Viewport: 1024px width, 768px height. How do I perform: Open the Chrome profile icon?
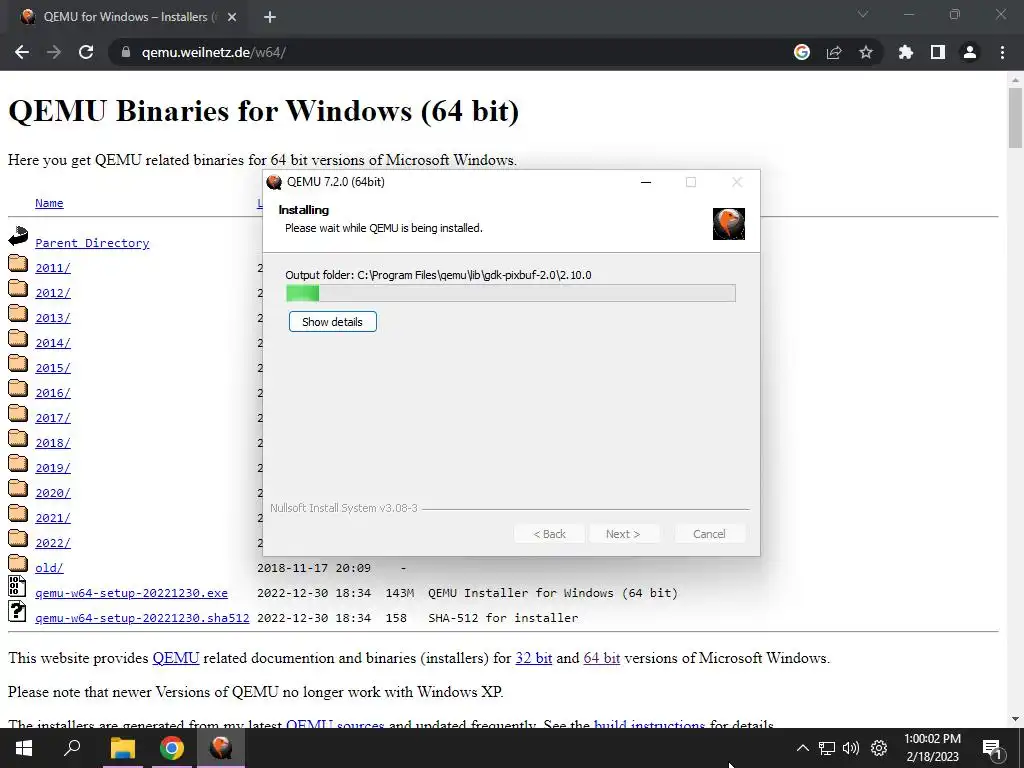pyautogui.click(x=970, y=52)
